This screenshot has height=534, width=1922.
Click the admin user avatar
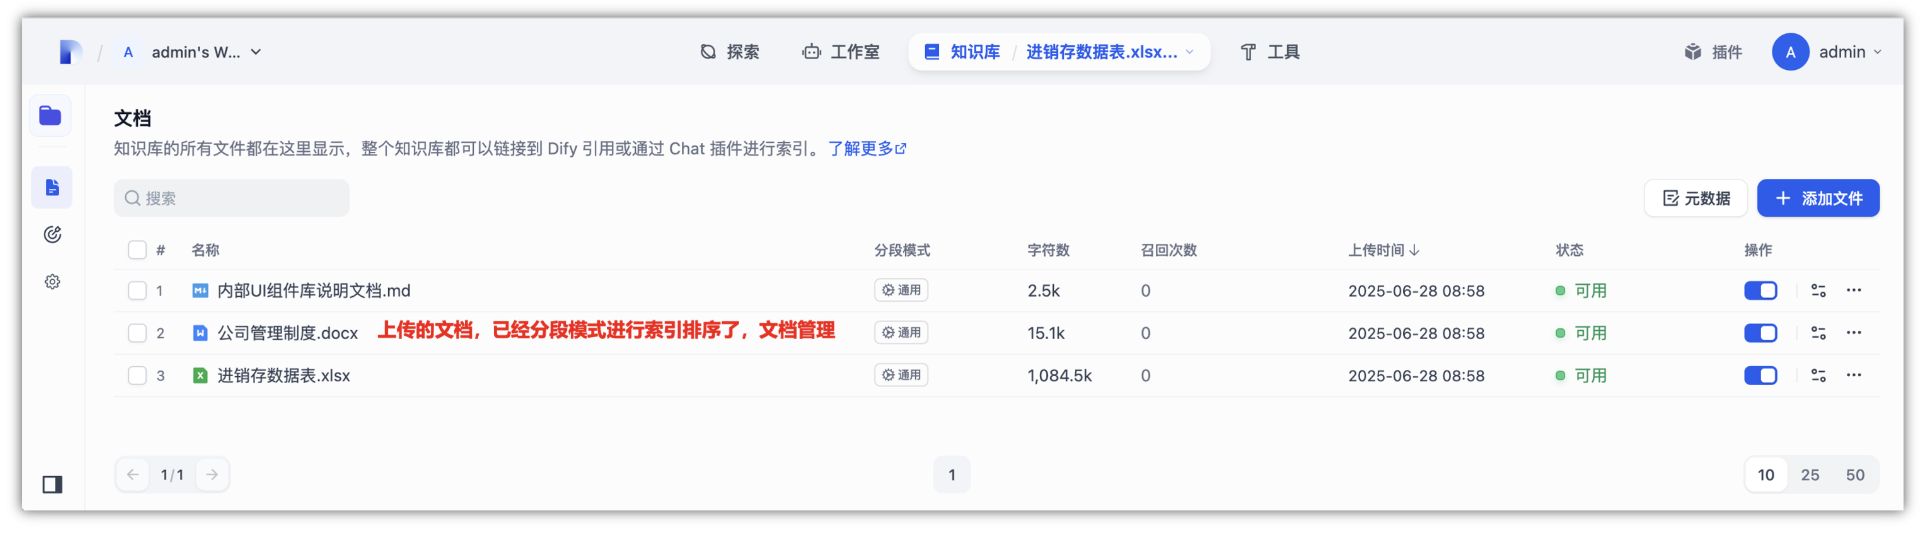click(x=1790, y=52)
